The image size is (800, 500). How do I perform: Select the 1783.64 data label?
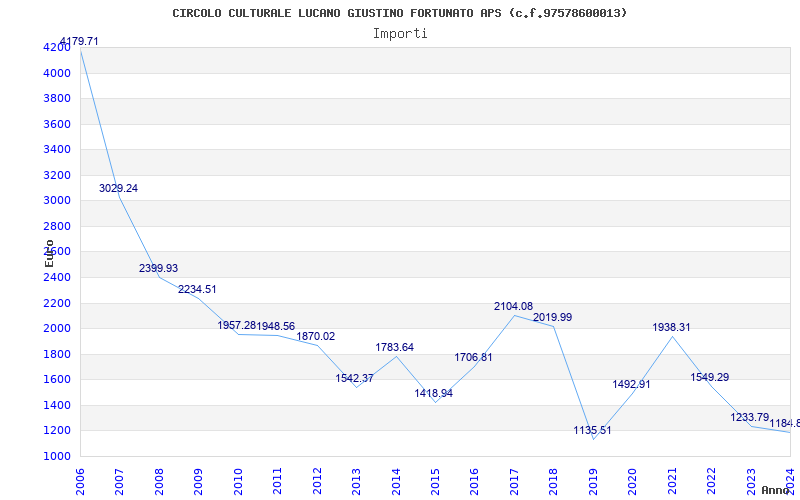click(394, 347)
